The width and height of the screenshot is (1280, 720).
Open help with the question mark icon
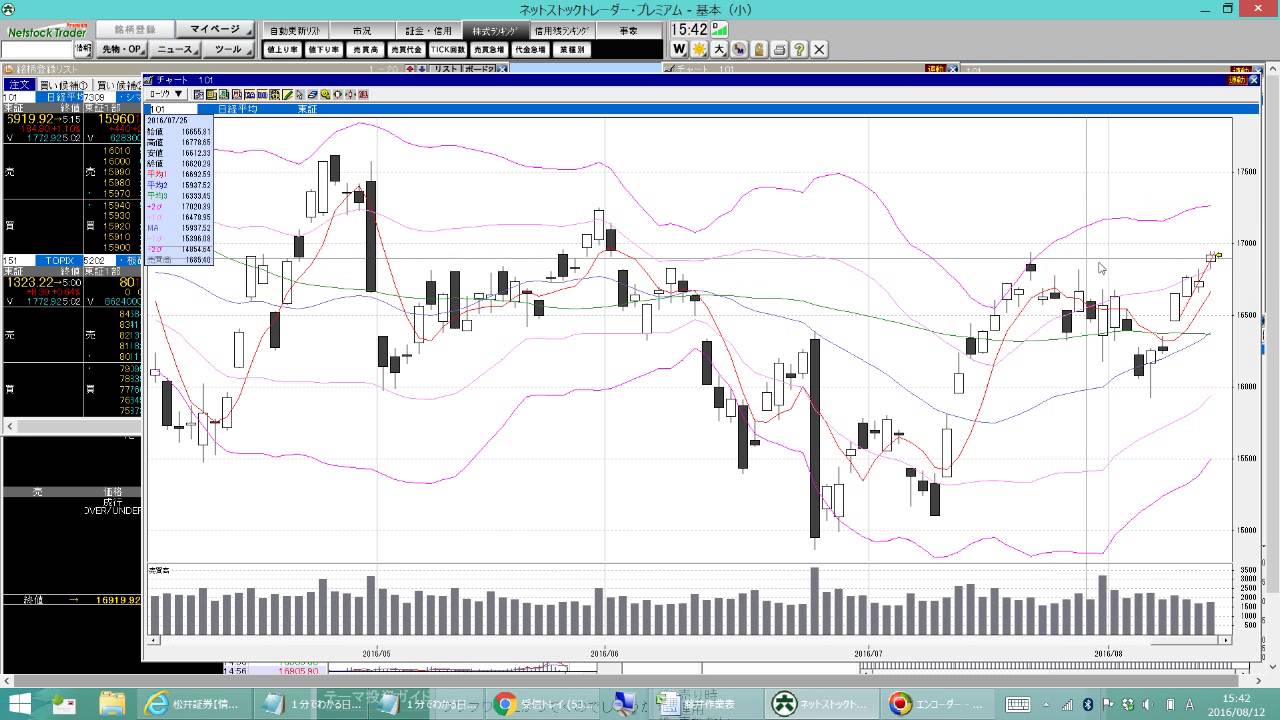tap(799, 49)
